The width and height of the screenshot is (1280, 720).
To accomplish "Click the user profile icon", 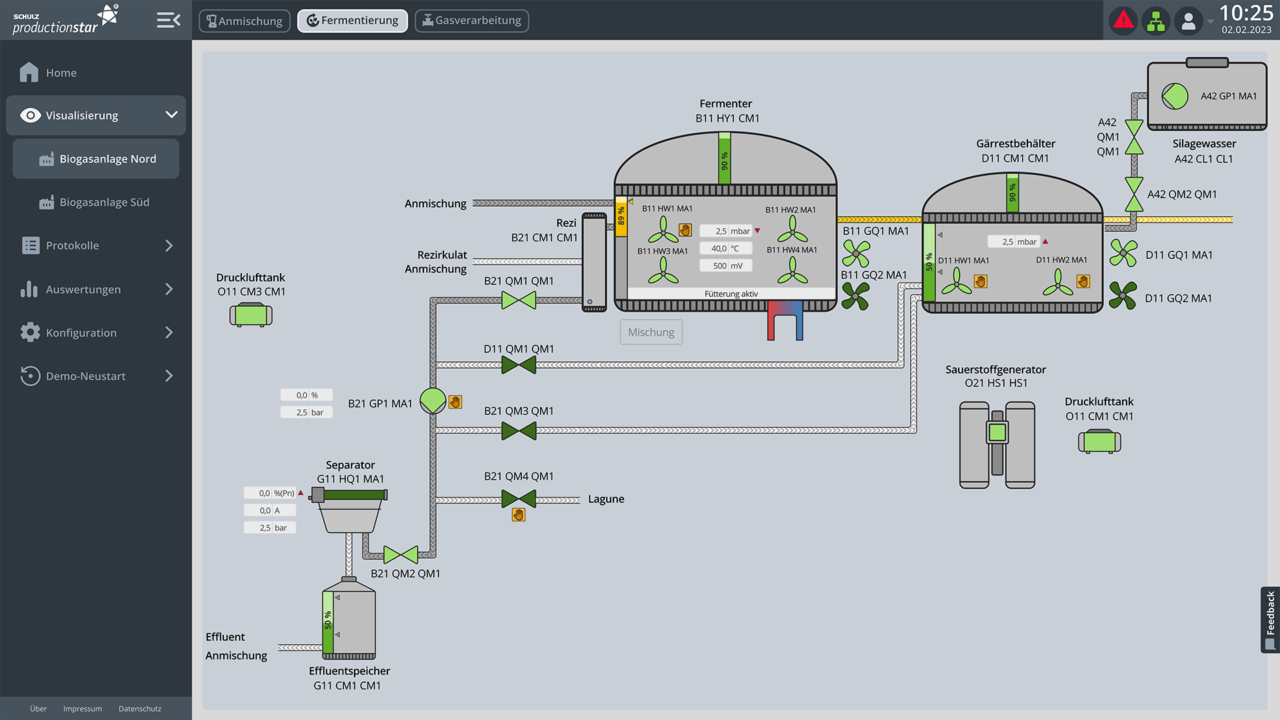I will click(x=1188, y=20).
